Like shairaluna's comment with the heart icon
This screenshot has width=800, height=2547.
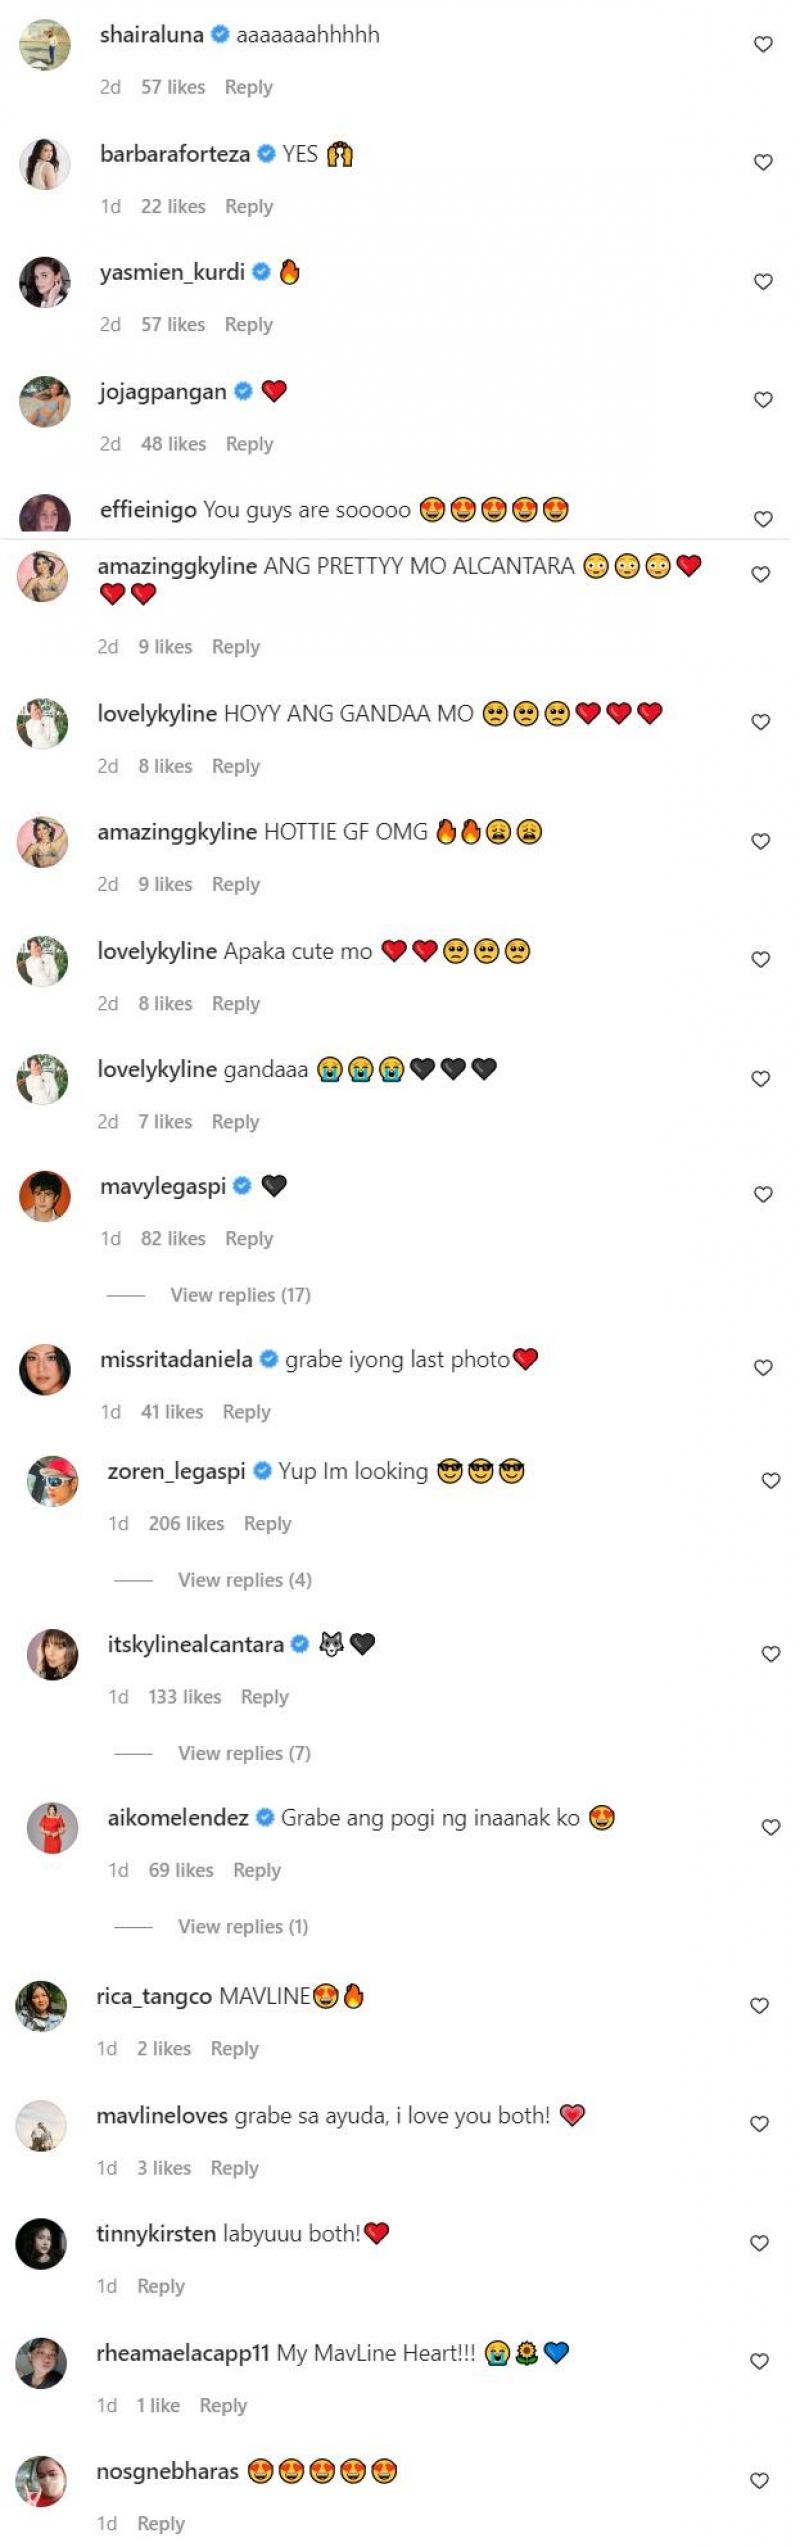tap(763, 44)
